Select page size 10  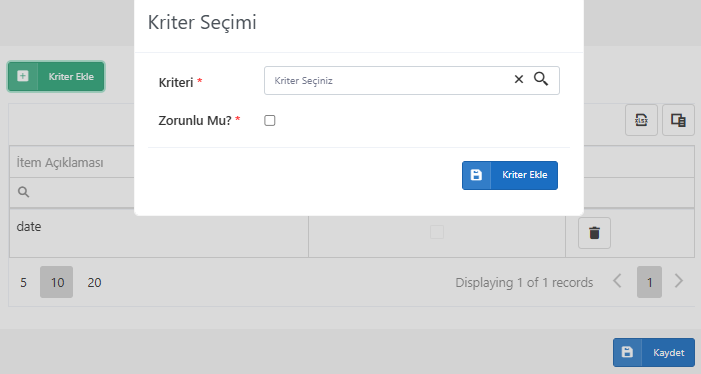(57, 282)
